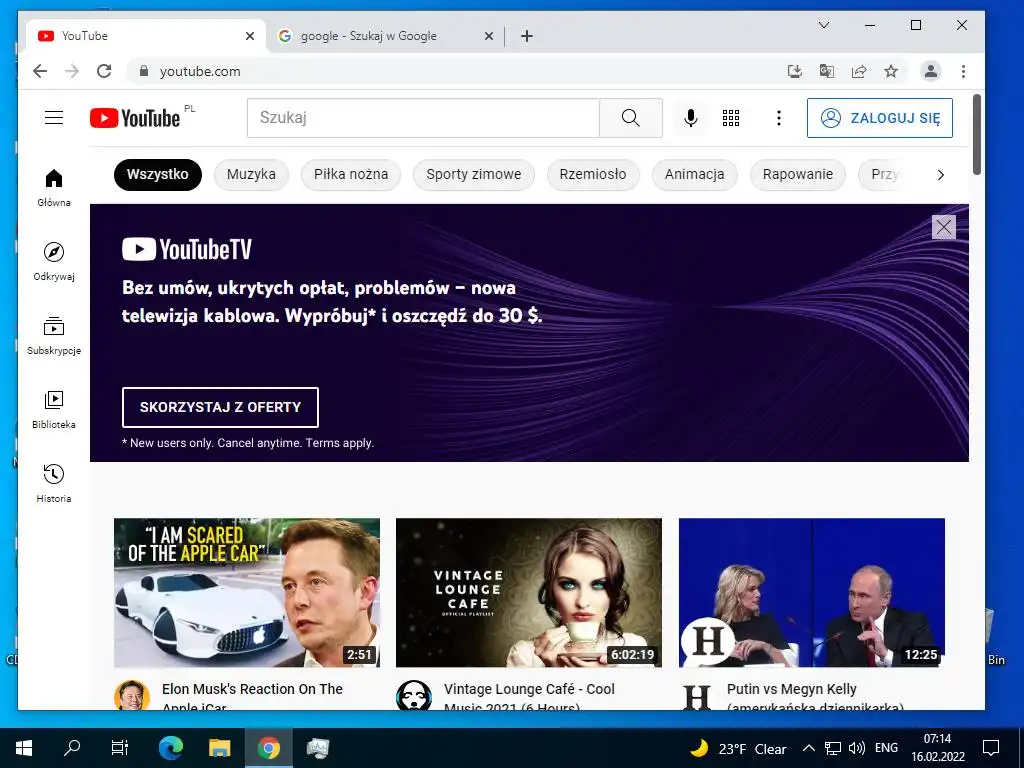
Task: Open a new Chrome tab
Action: click(x=526, y=36)
